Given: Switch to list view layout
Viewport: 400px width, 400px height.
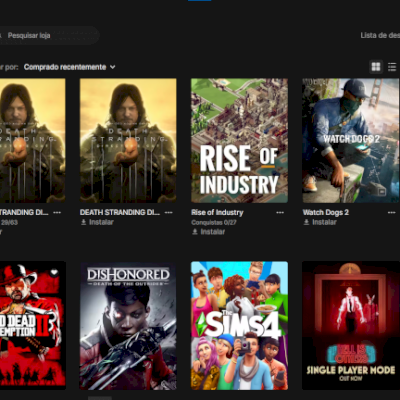Looking at the screenshot, I should point(392,67).
